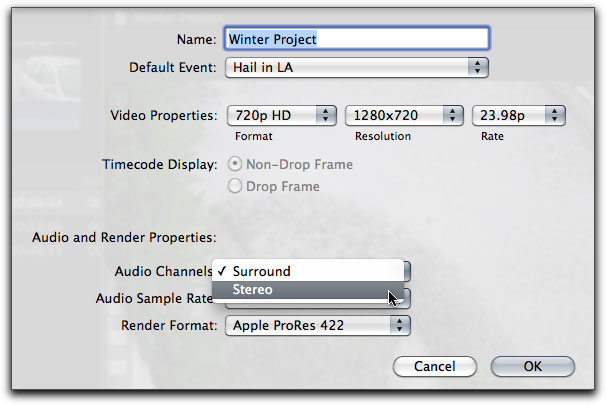This screenshot has height=405, width=606.
Task: Select the Non-Drop Frame radio button
Action: point(236,165)
